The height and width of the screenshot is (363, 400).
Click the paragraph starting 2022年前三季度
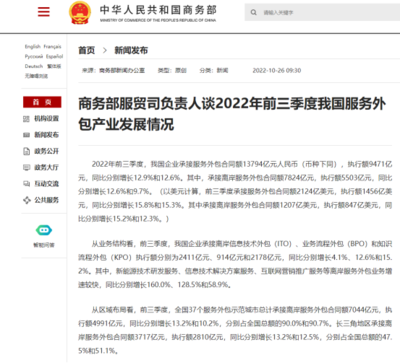click(x=235, y=191)
